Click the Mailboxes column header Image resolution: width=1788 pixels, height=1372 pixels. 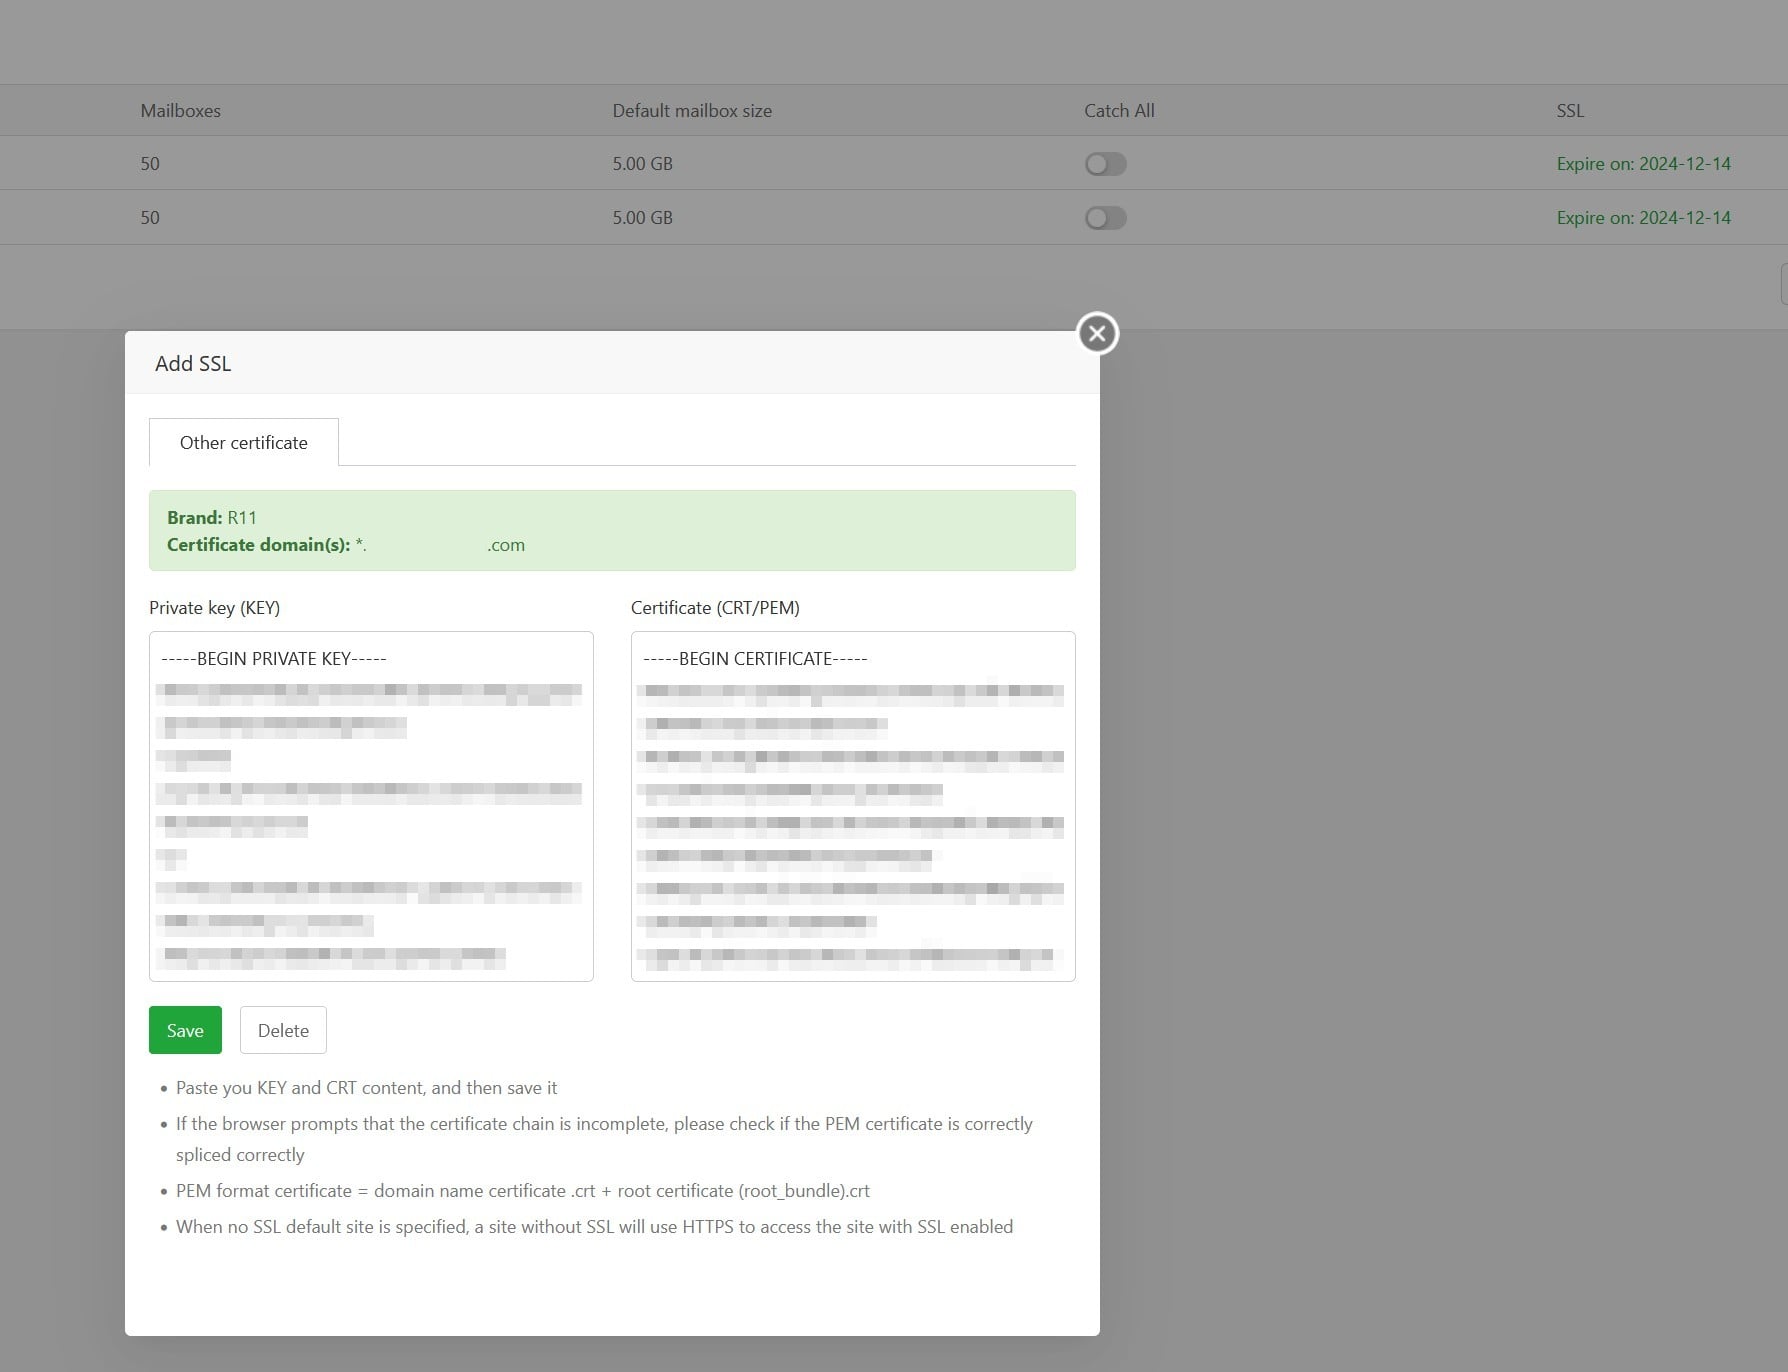pyautogui.click(x=180, y=111)
